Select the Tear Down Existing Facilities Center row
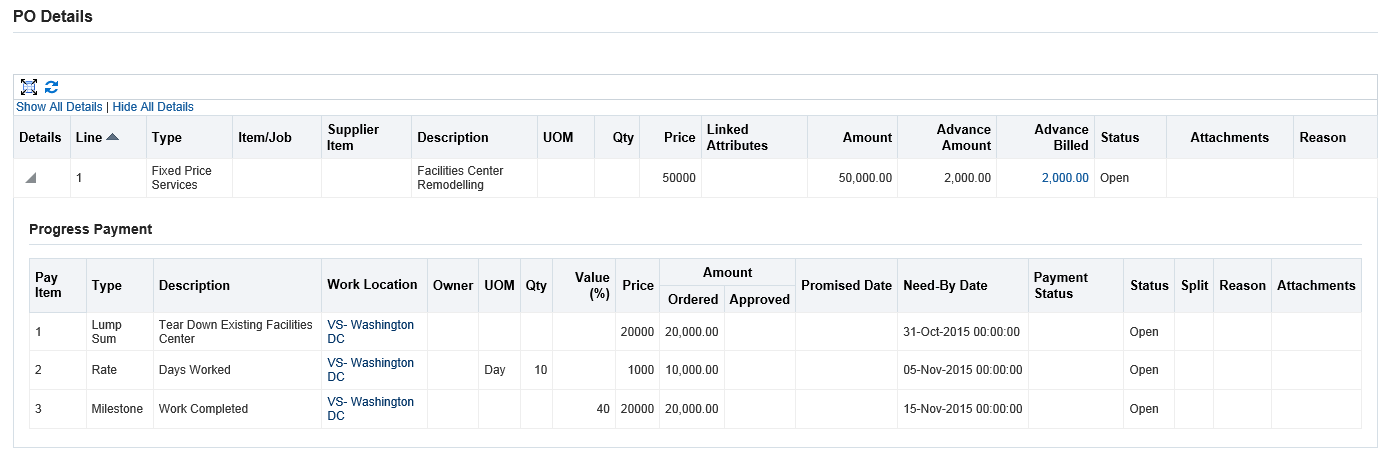The image size is (1384, 468). 235,331
